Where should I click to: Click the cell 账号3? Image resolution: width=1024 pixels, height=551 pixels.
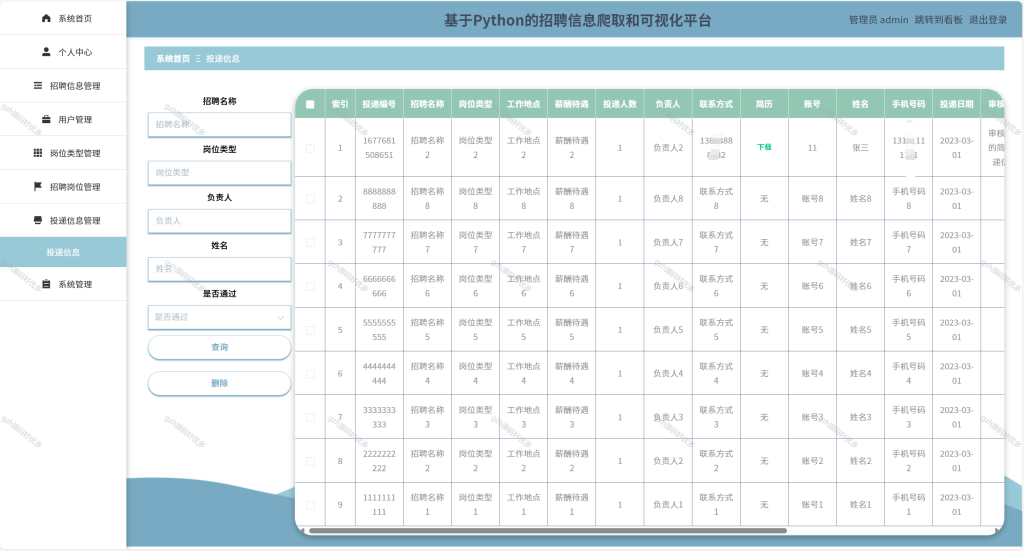(812, 417)
